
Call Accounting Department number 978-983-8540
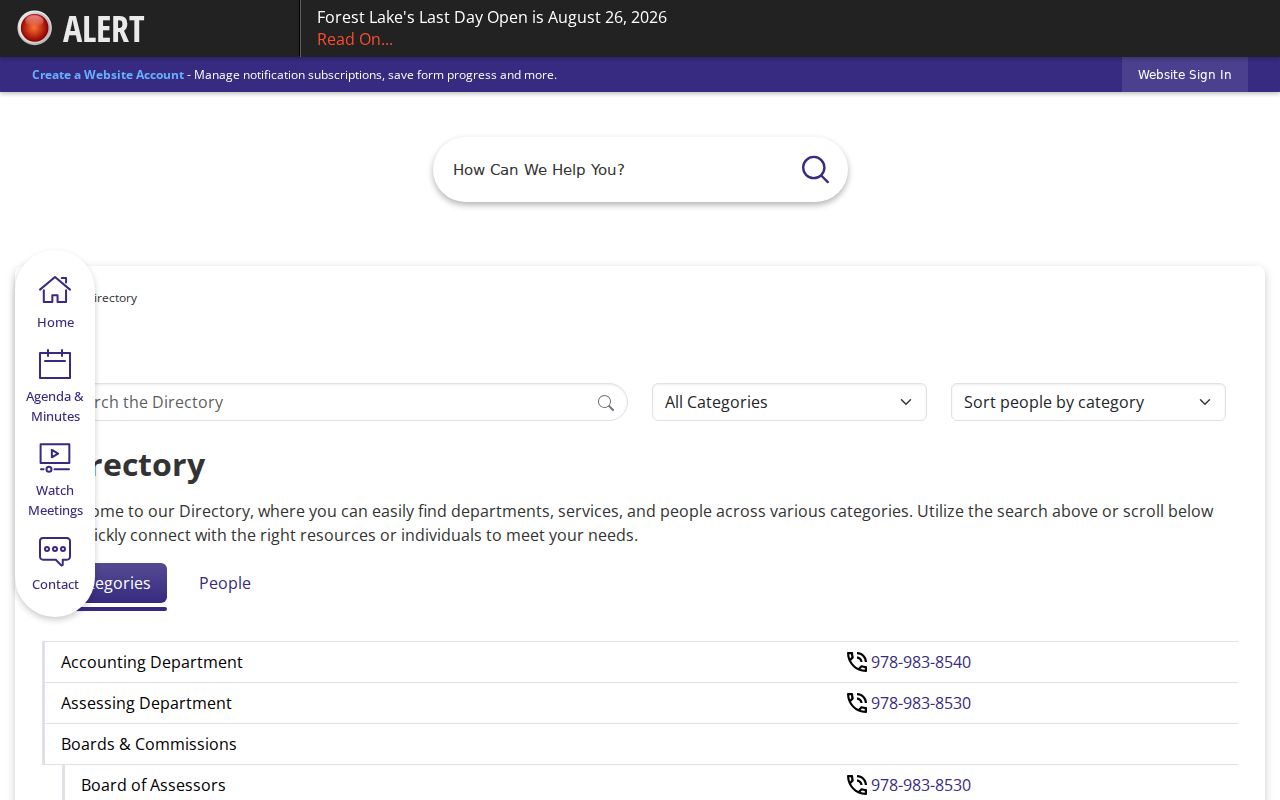click(x=921, y=662)
